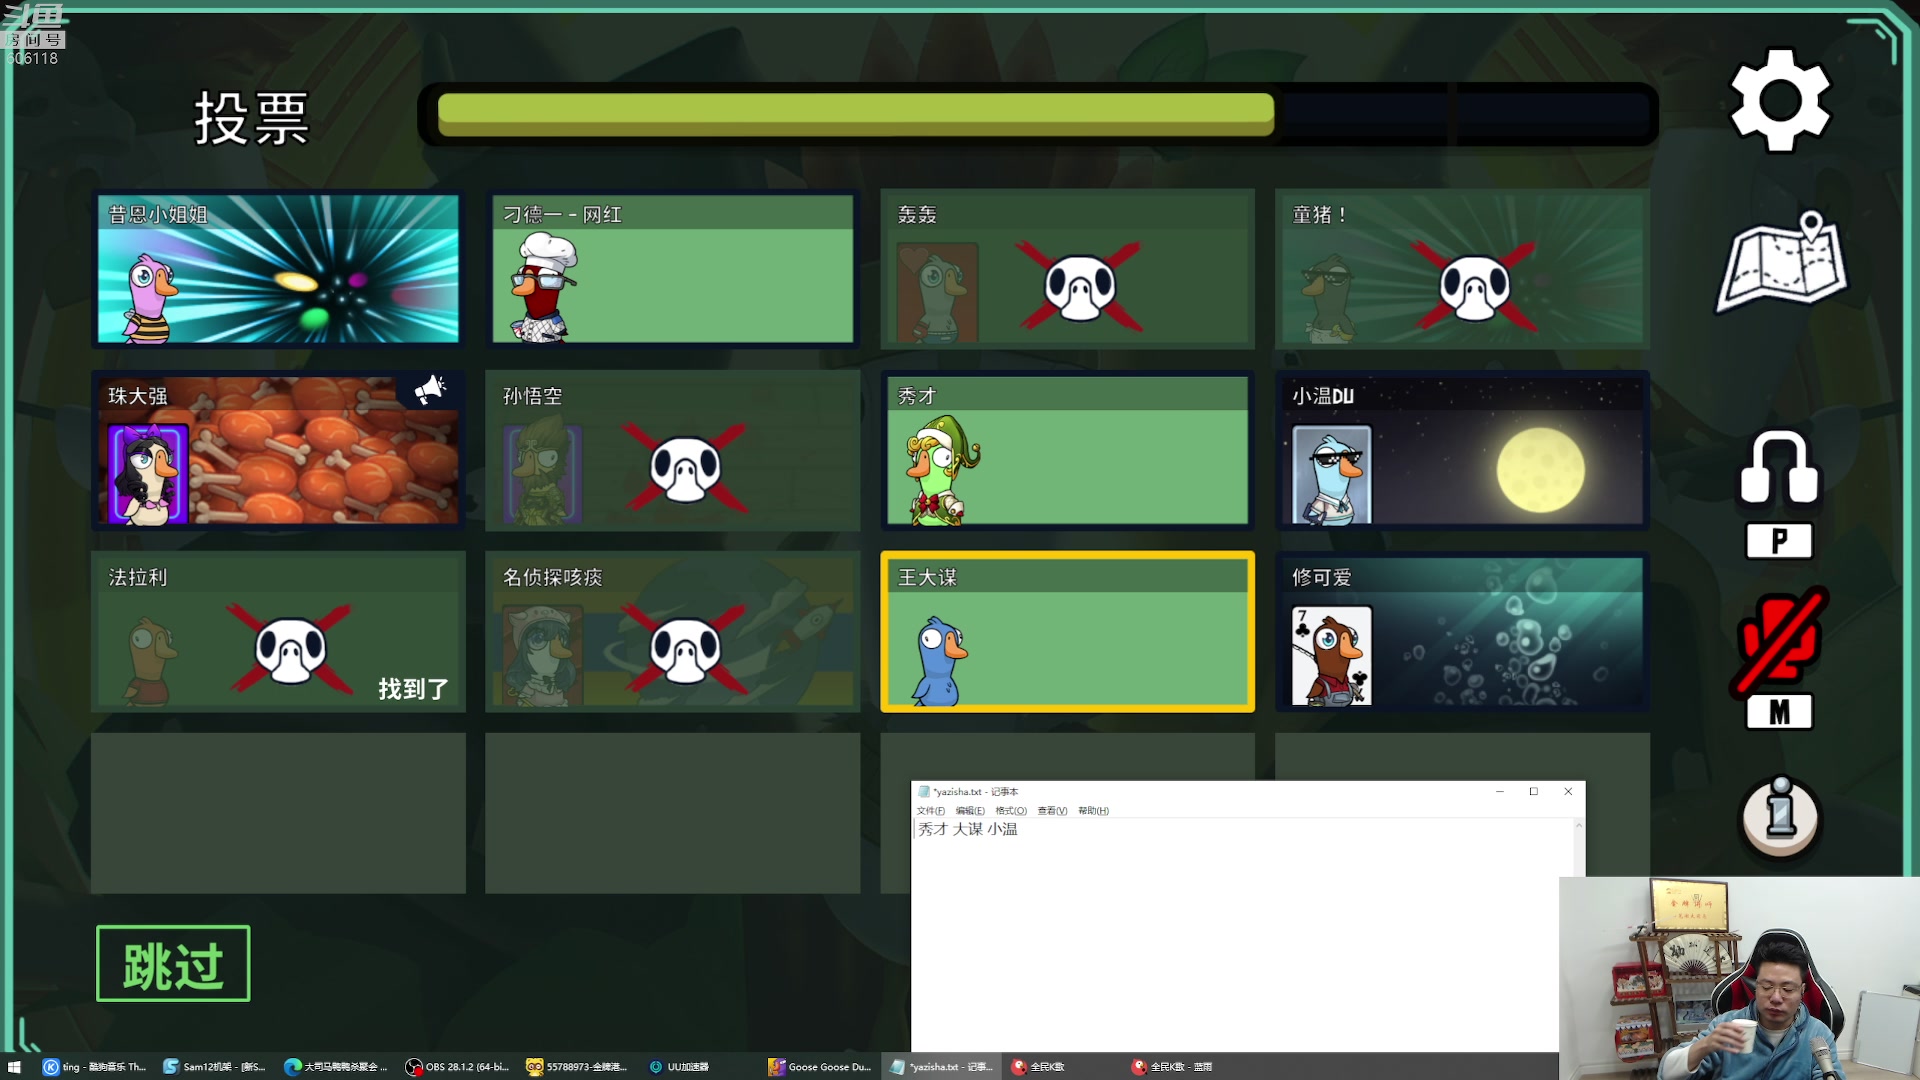1920x1080 pixels.
Task: Switch to OBS 28.1.2 taskbar item
Action: pyautogui.click(x=458, y=1067)
